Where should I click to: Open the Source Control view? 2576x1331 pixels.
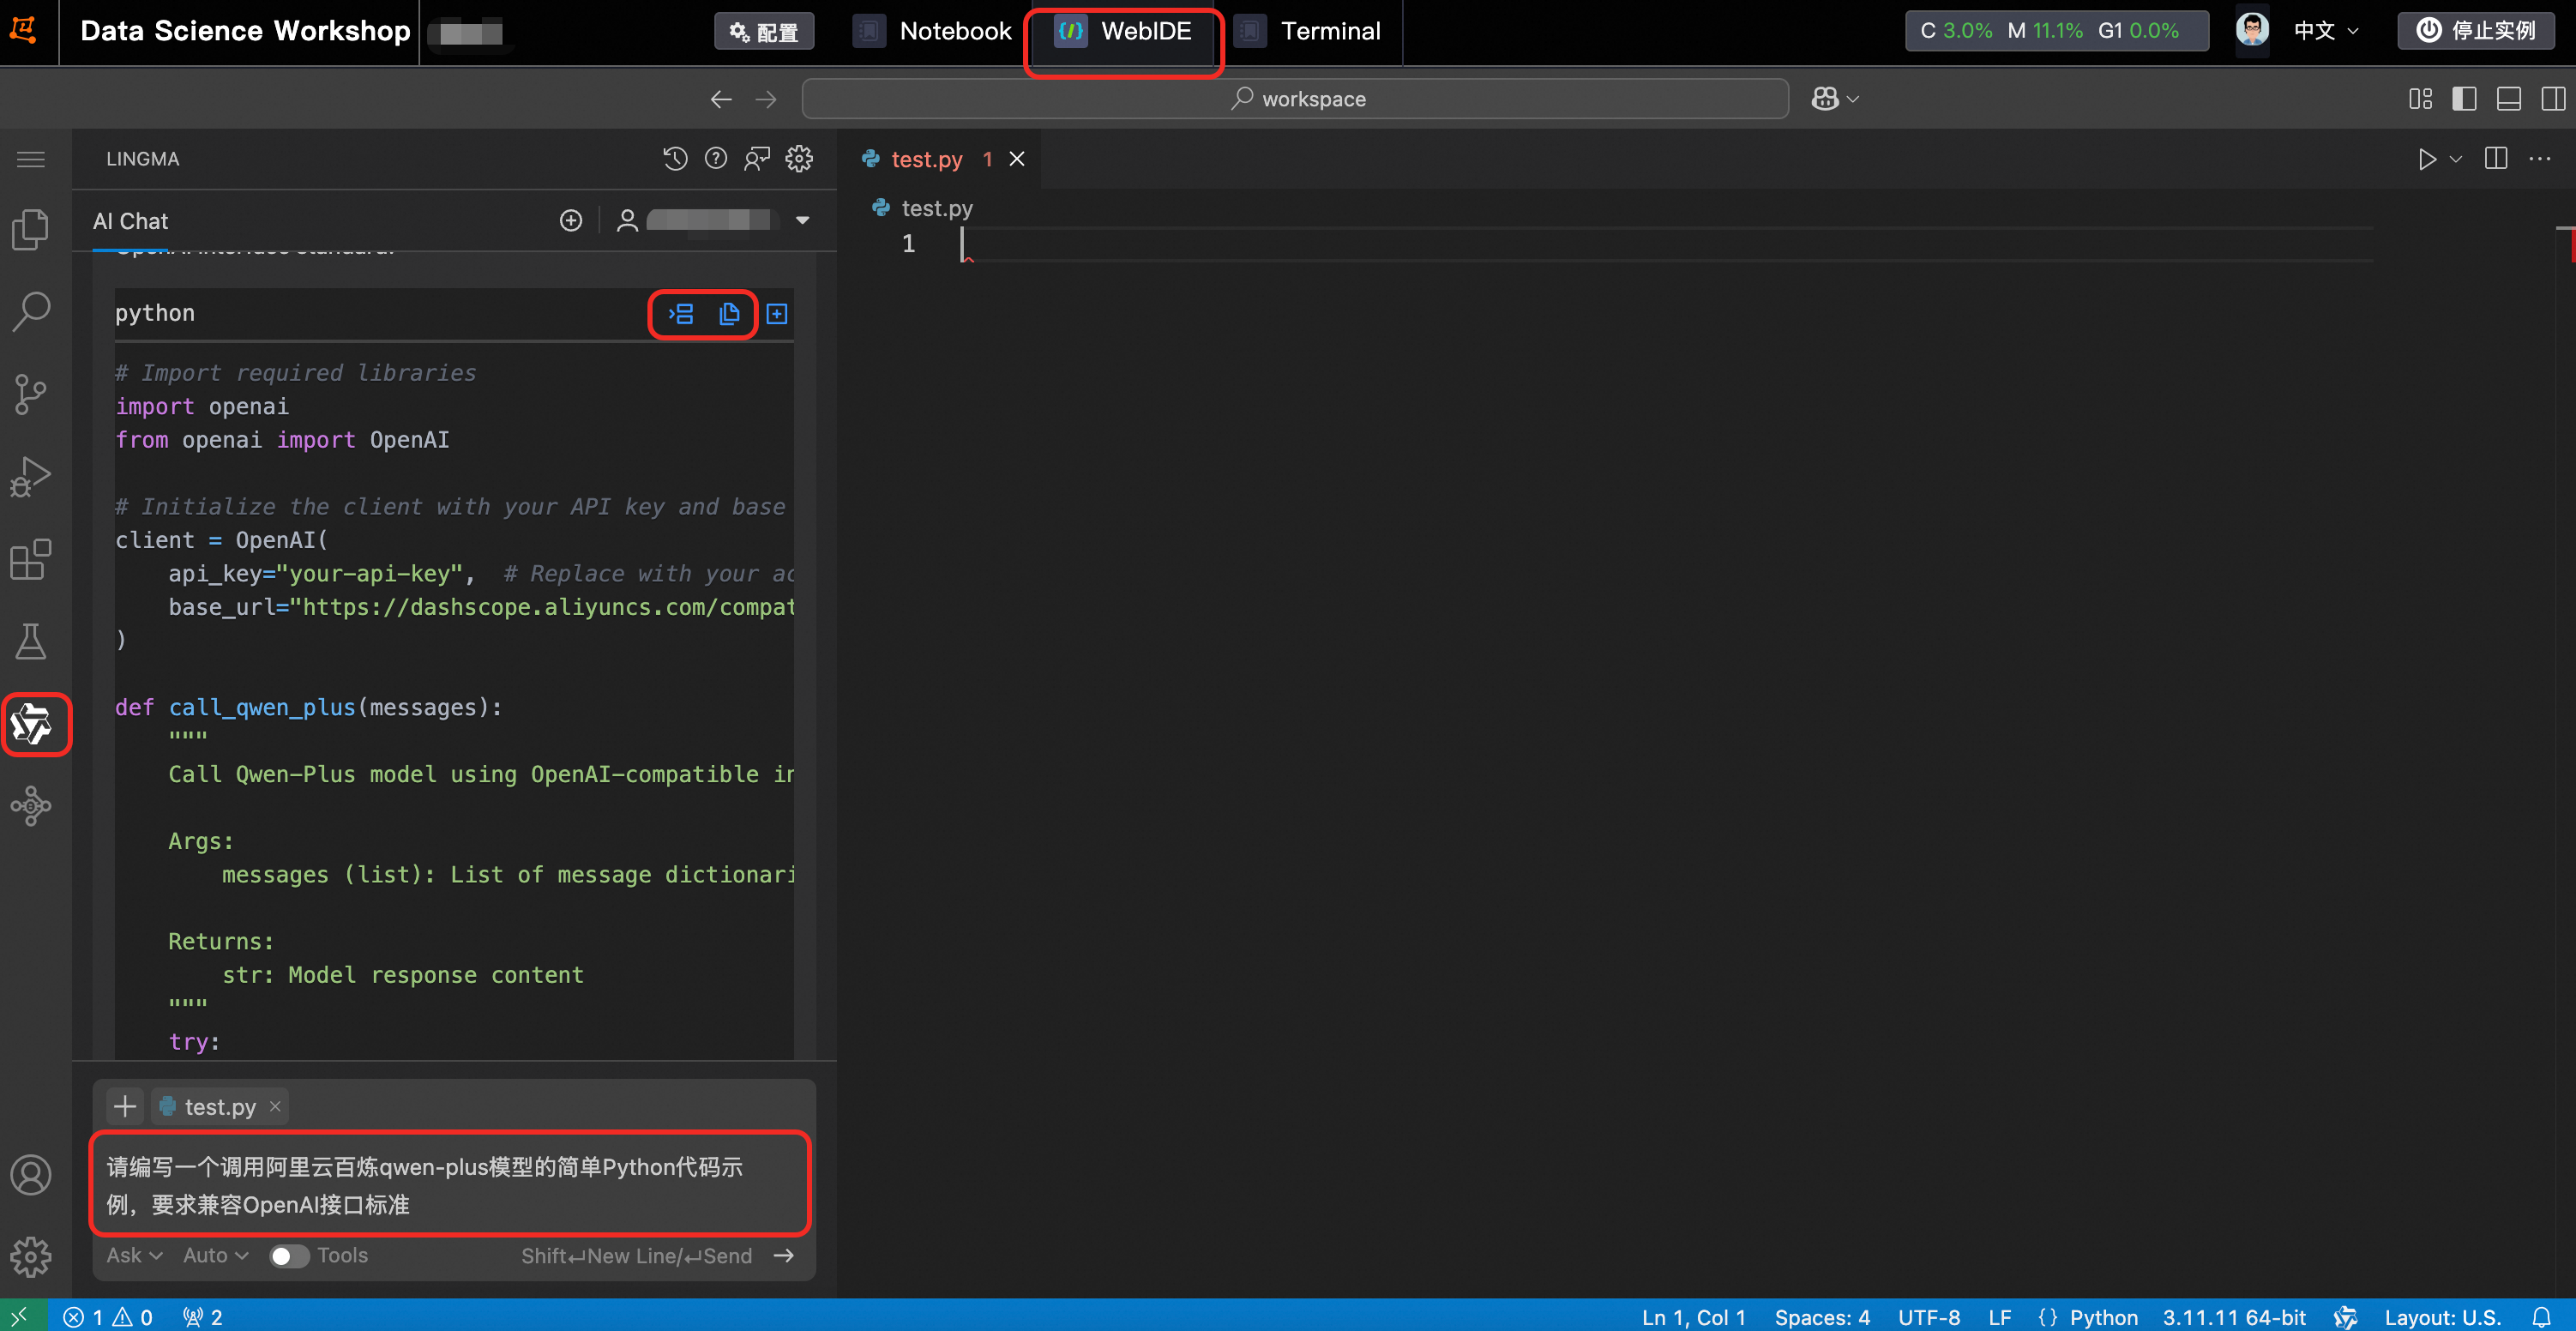[x=31, y=394]
